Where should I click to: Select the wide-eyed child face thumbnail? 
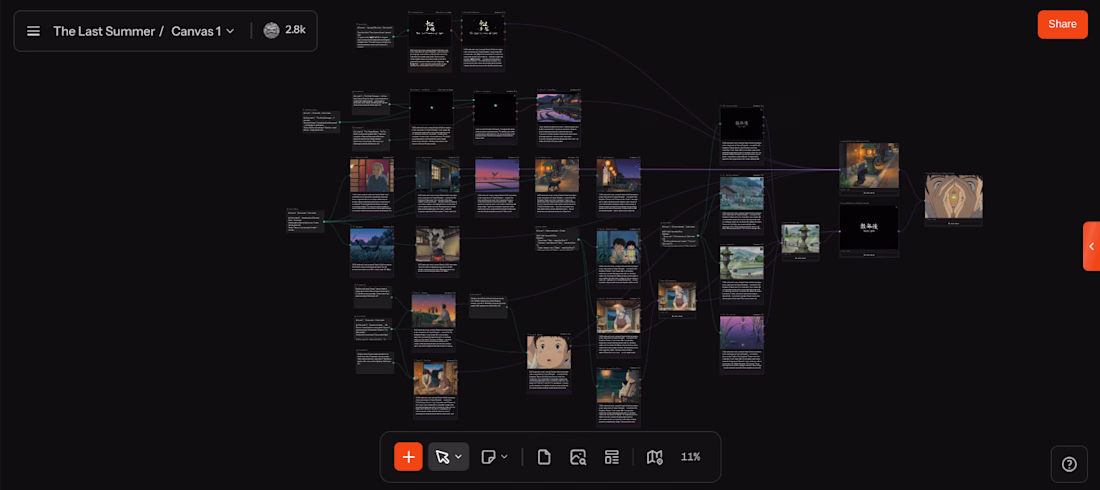pos(549,352)
